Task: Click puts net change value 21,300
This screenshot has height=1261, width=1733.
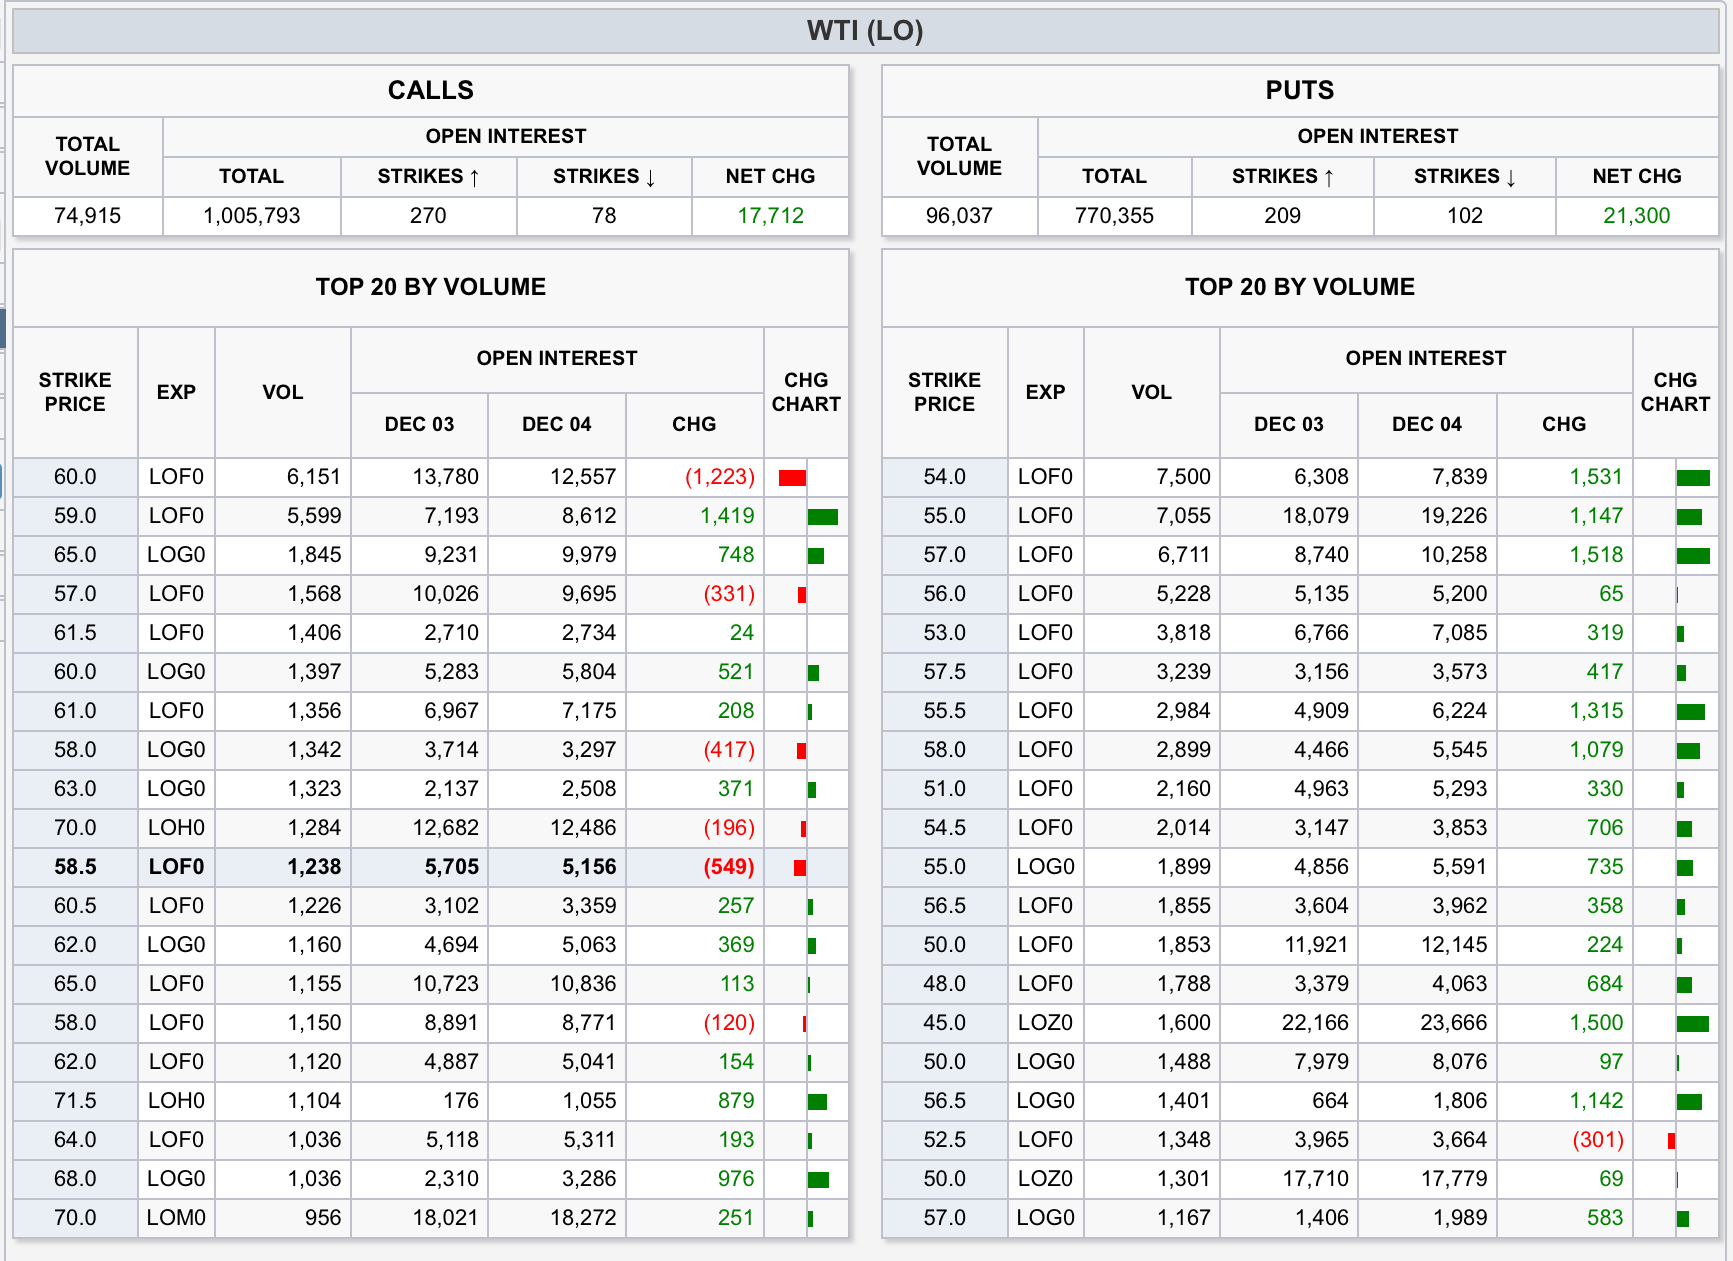Action: 1636,216
